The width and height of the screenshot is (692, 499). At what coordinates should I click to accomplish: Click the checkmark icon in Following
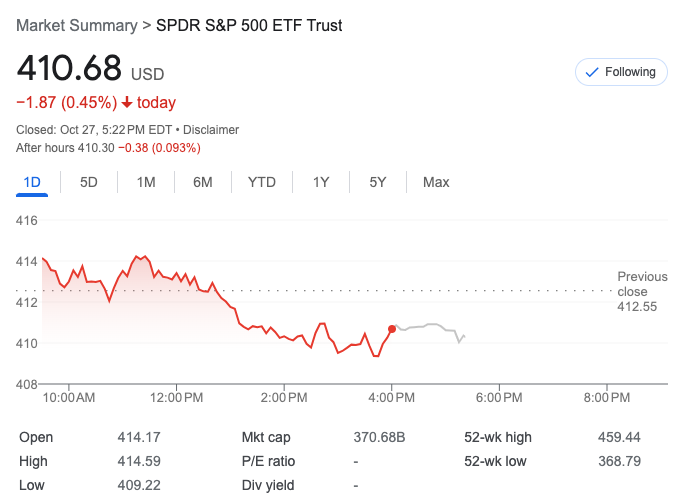(x=591, y=72)
